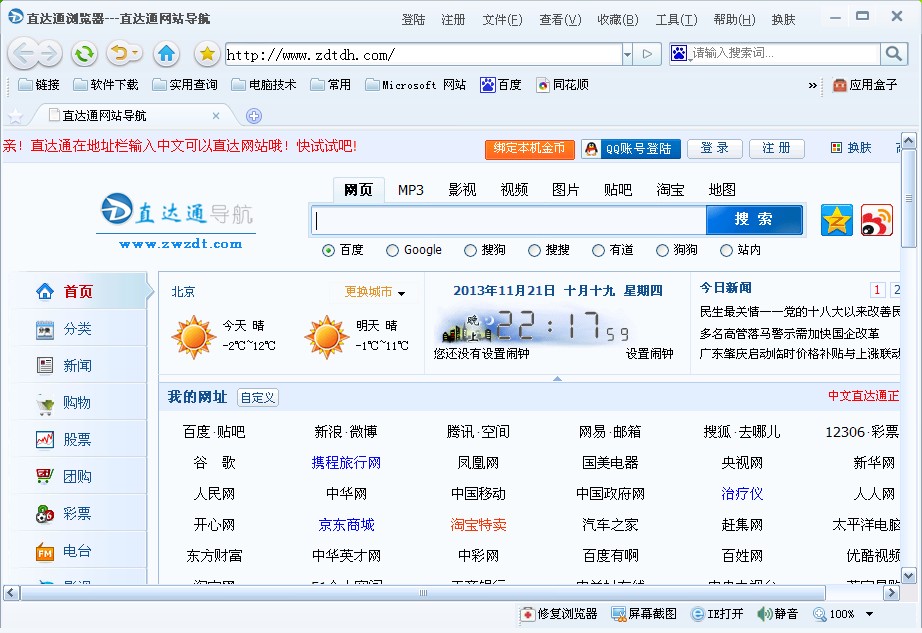Click the horizontal scrollbar thumb
Screen dimensions: 922x633
tap(423, 593)
